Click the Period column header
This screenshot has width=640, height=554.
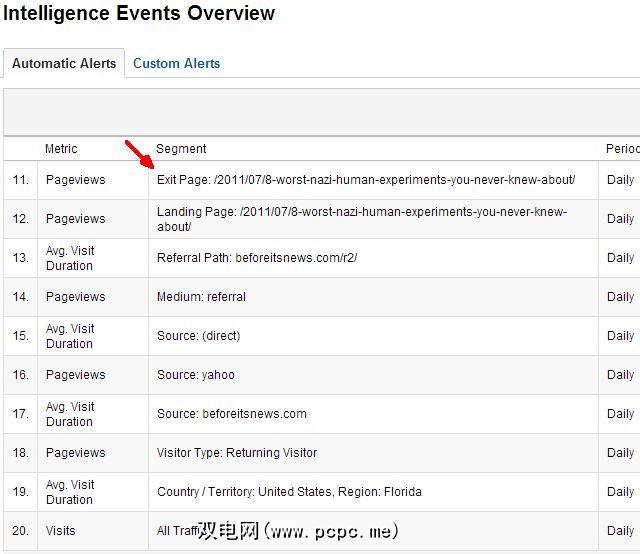tap(622, 149)
